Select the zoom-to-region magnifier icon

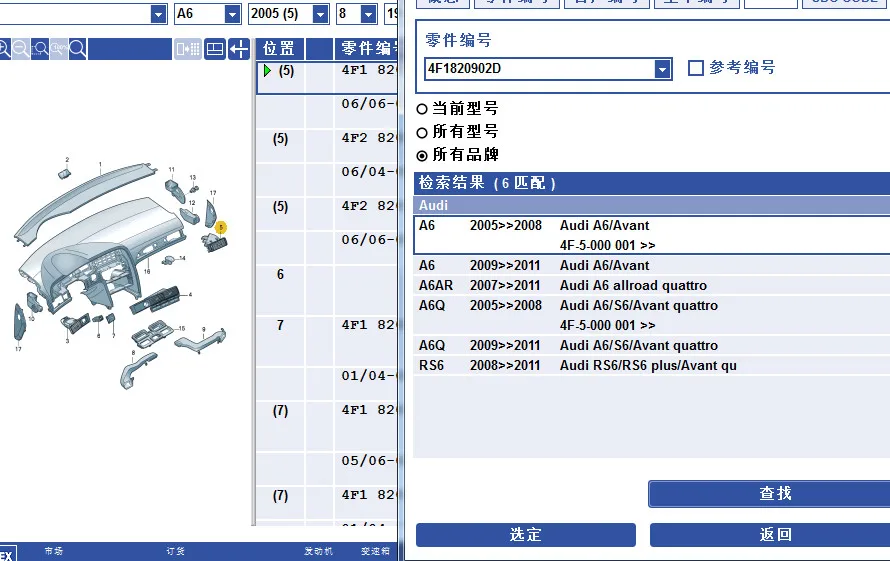coord(40,49)
